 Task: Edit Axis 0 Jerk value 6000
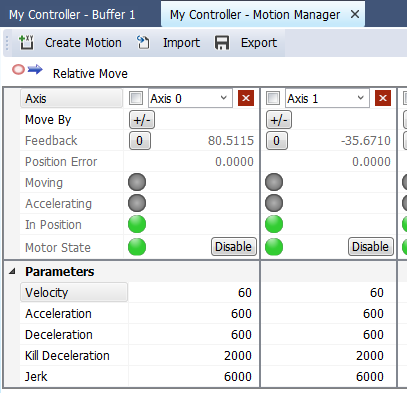(x=238, y=377)
